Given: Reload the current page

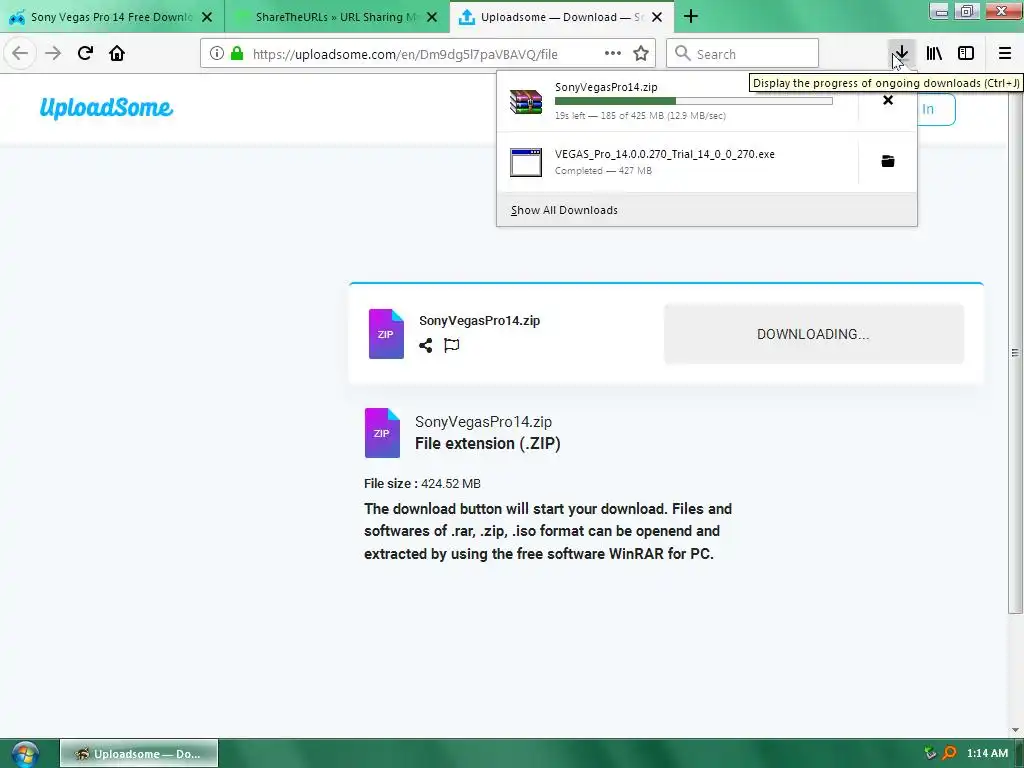Looking at the screenshot, I should pos(85,54).
